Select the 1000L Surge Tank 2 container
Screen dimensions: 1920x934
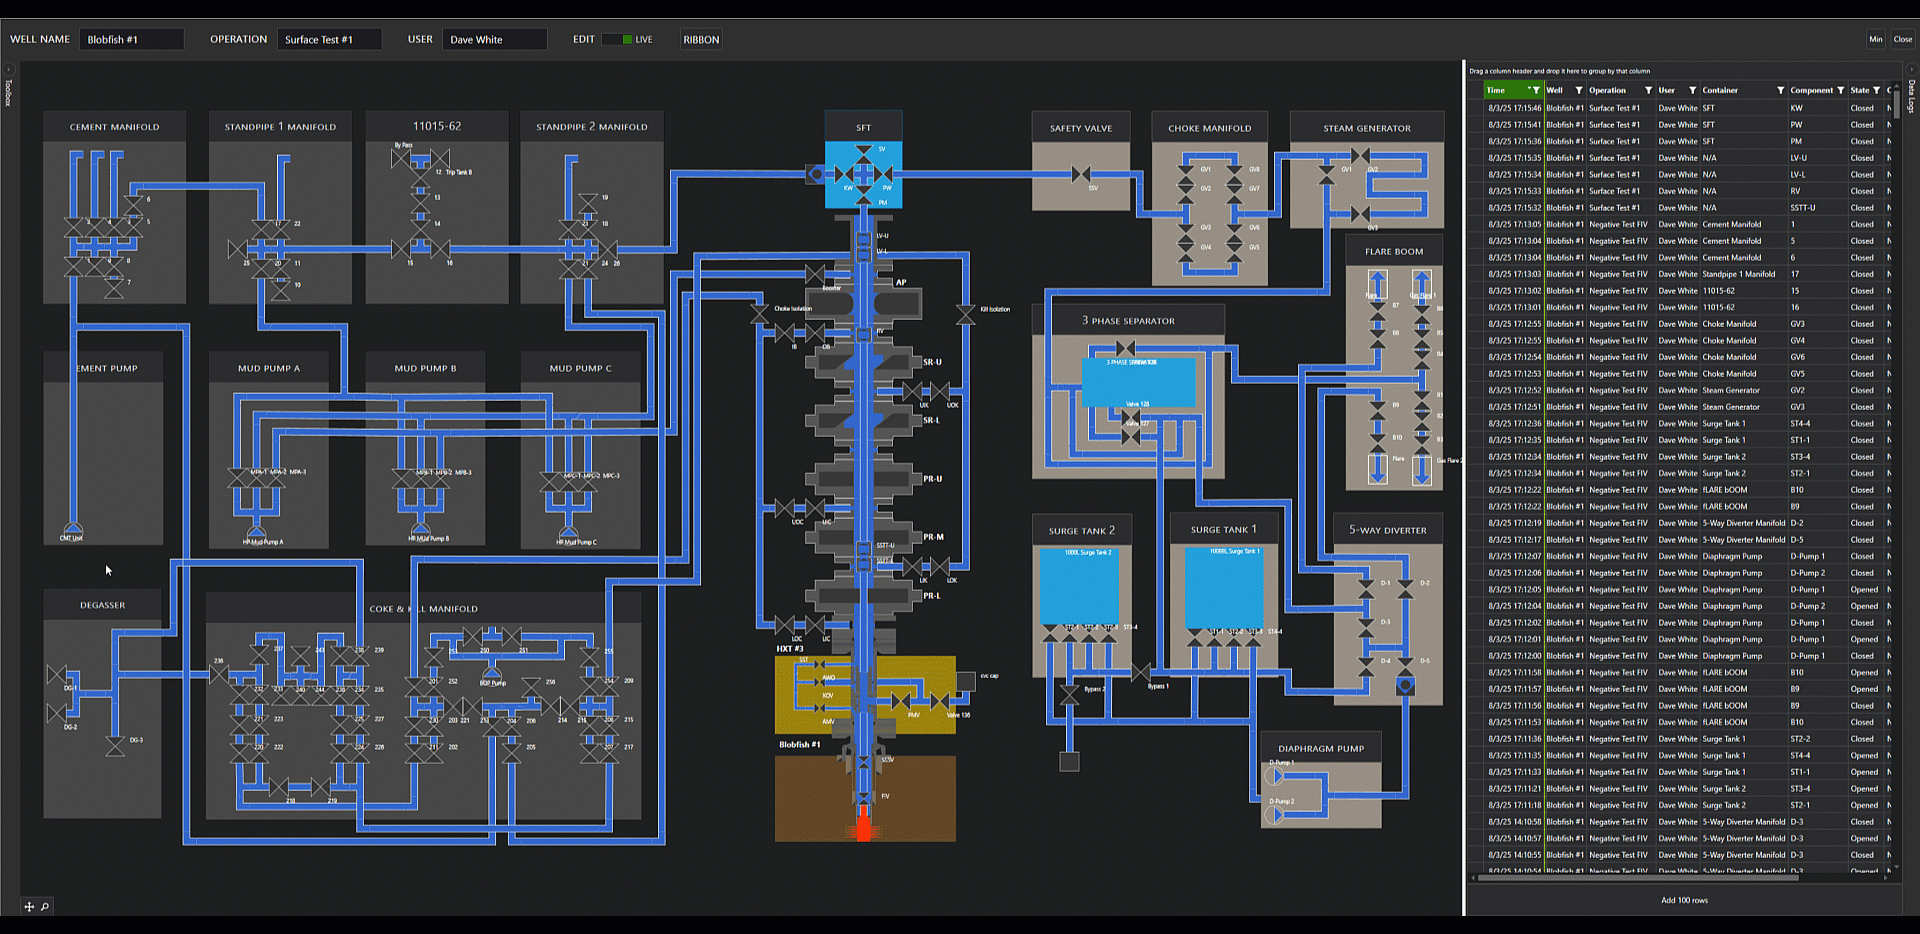[1079, 586]
